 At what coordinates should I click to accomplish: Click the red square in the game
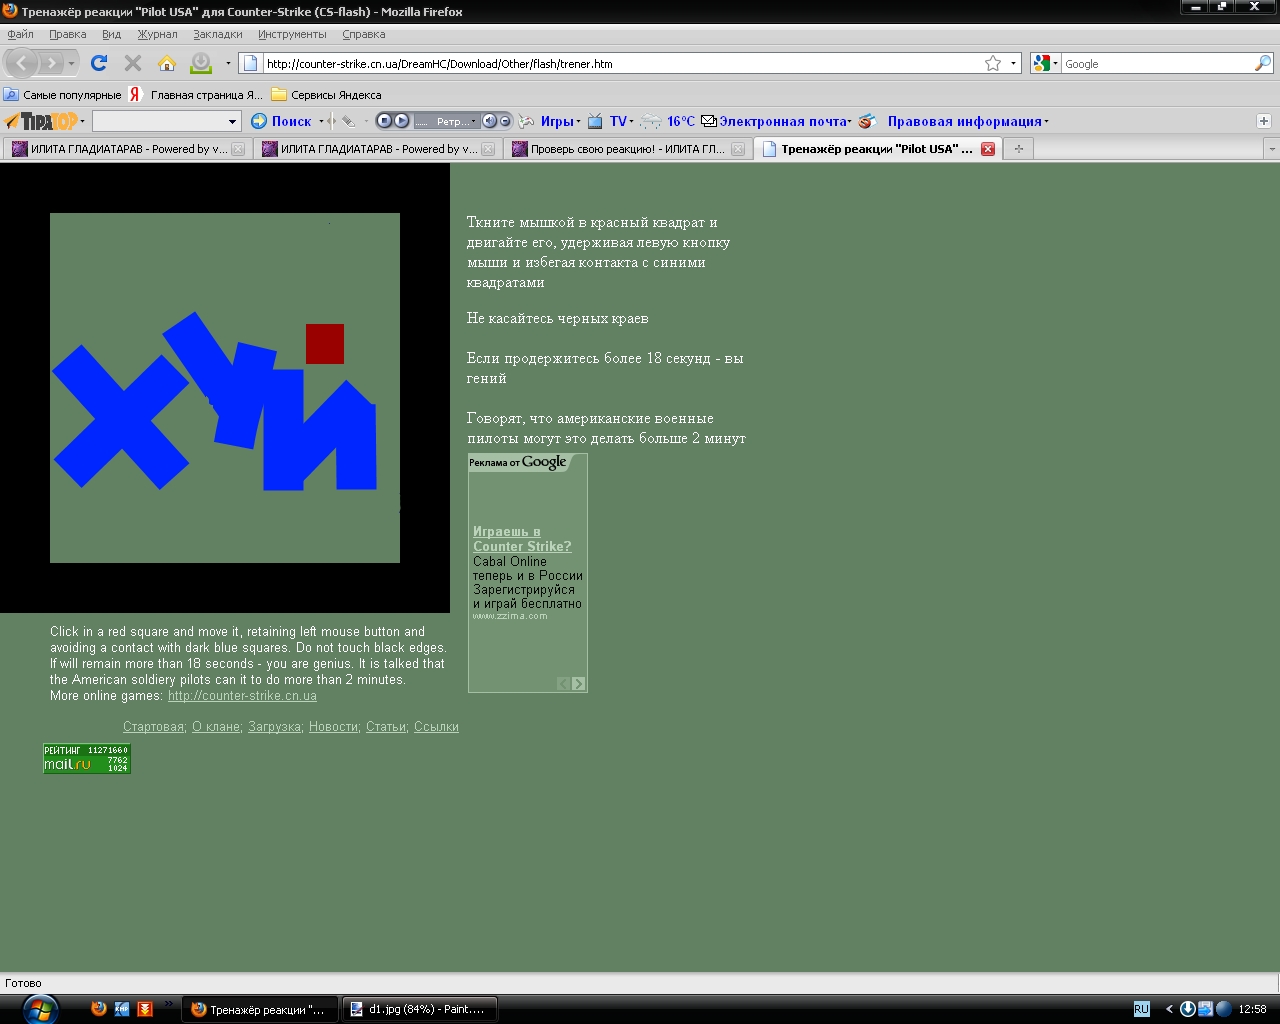(x=325, y=344)
